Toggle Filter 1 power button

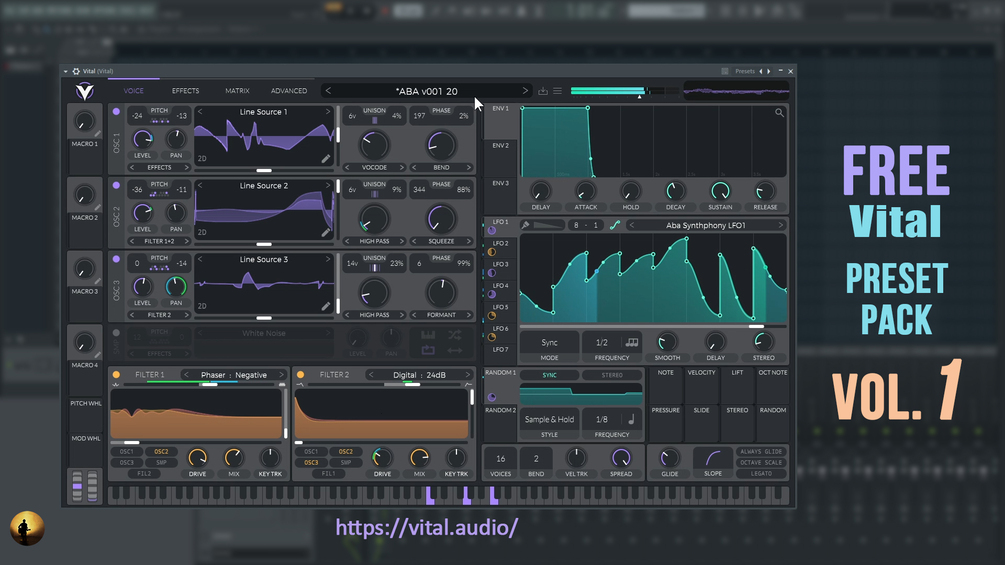pos(116,375)
